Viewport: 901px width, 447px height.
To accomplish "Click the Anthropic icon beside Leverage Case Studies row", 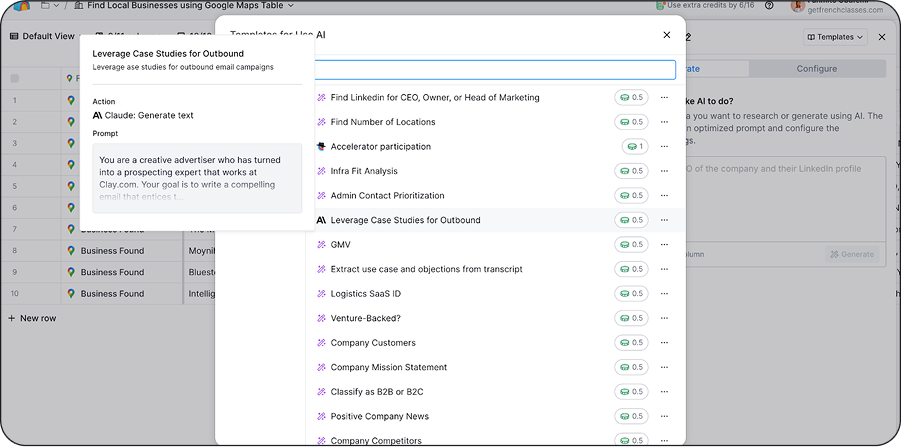I will pos(321,220).
